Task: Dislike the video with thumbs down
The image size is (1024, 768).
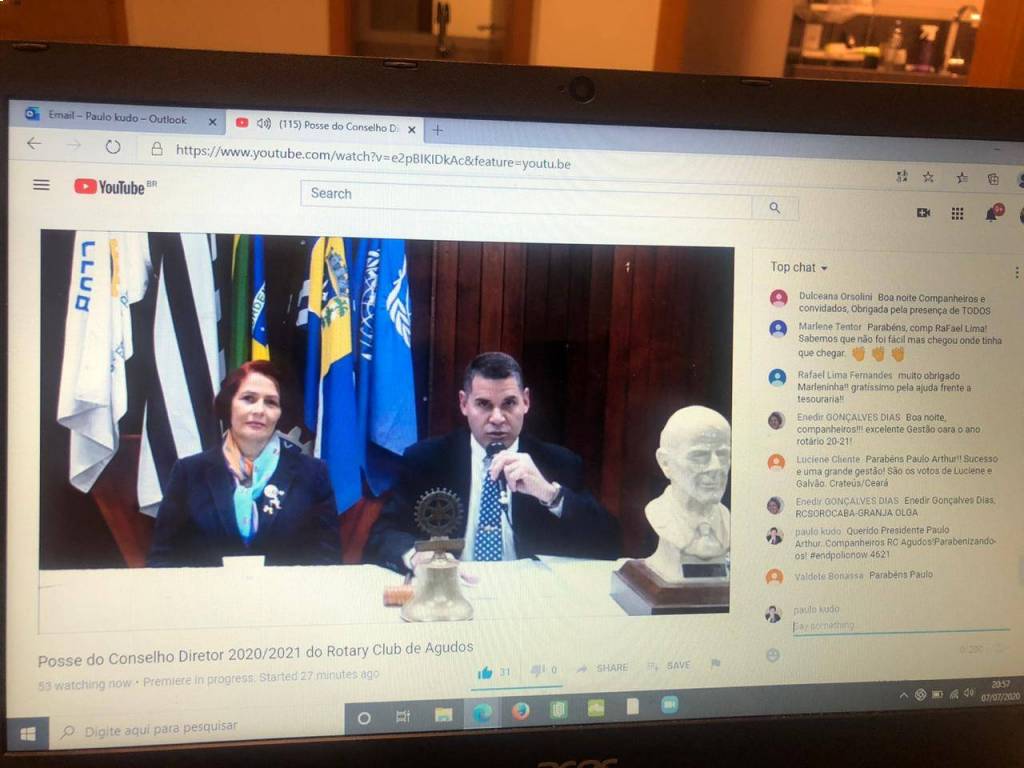Action: coord(537,670)
